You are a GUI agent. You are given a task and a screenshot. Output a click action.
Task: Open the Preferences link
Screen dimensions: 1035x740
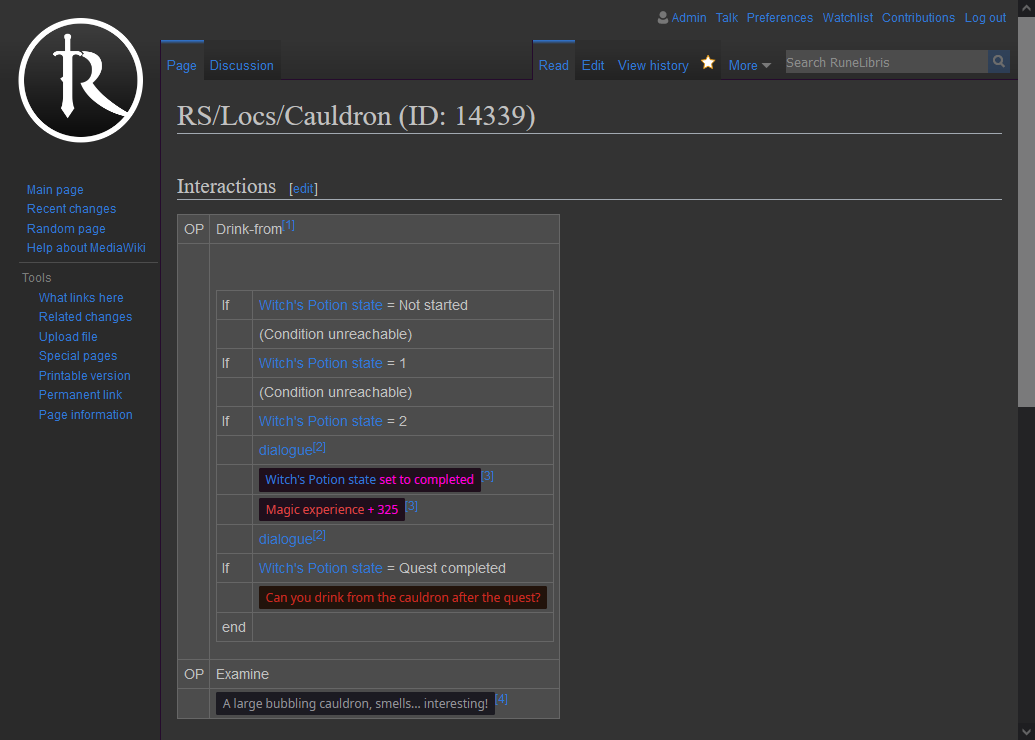(780, 18)
